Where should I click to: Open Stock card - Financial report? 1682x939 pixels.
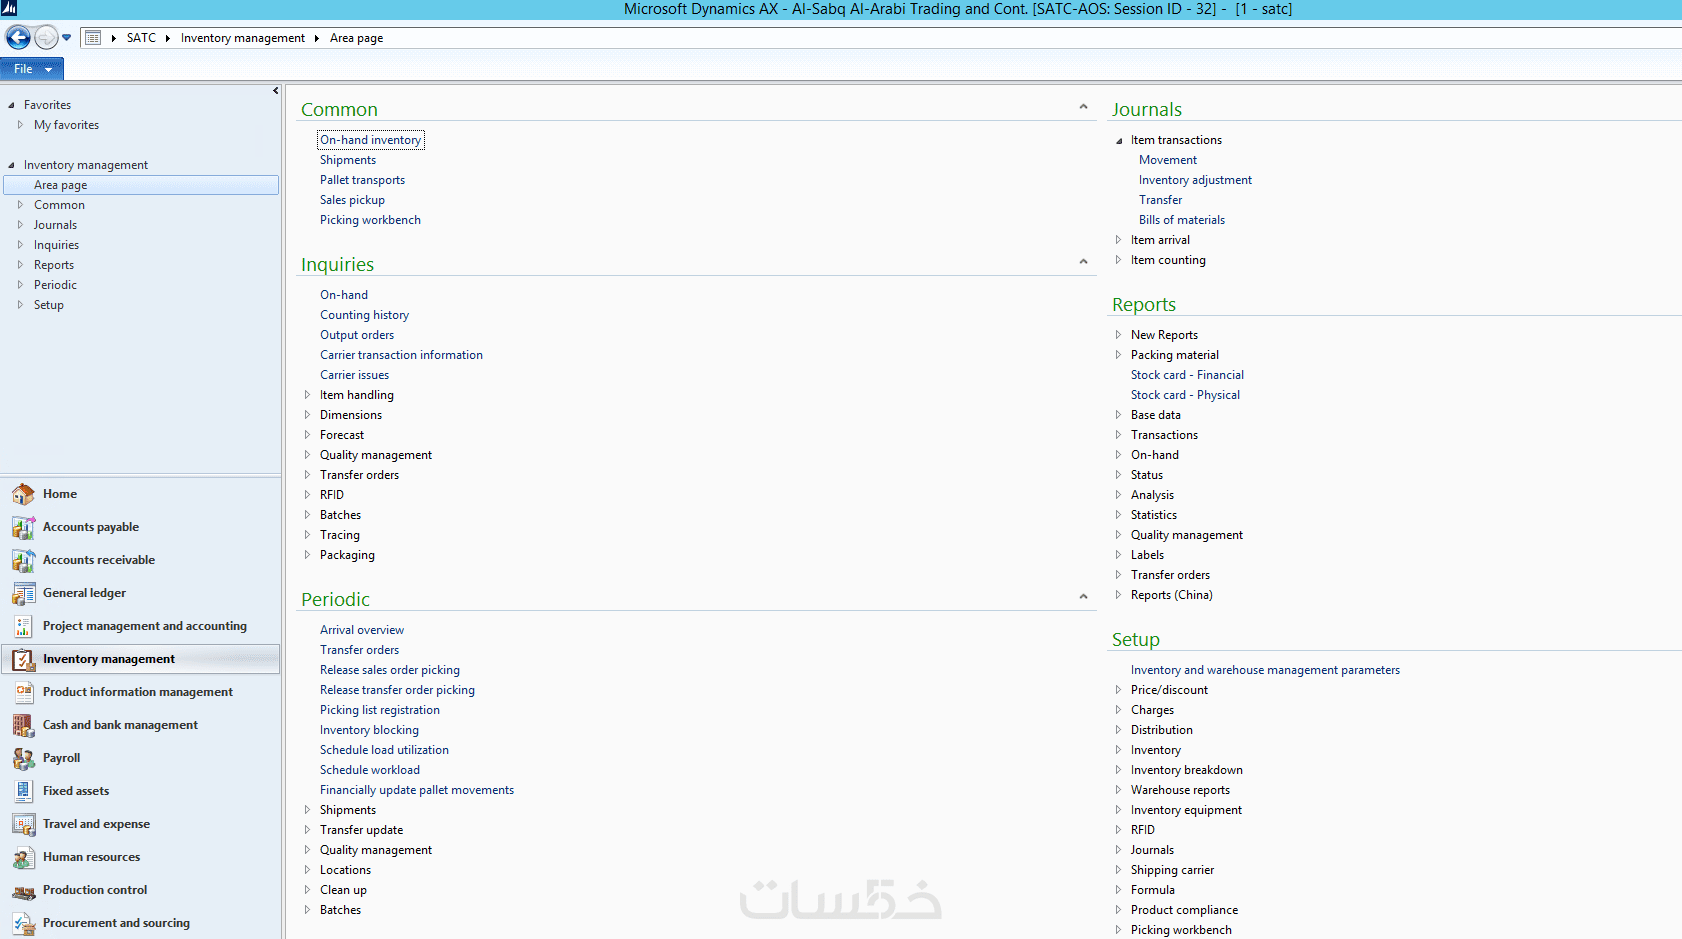pos(1188,375)
